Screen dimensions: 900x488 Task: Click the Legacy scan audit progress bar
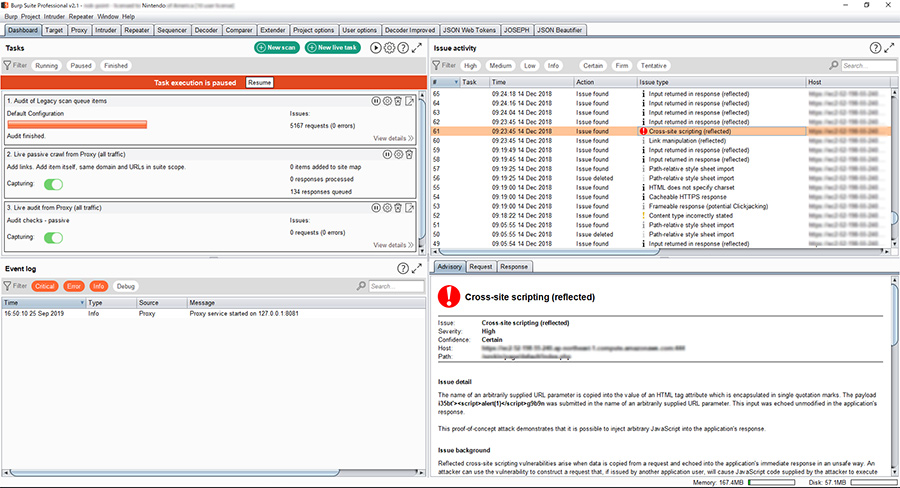(x=77, y=124)
